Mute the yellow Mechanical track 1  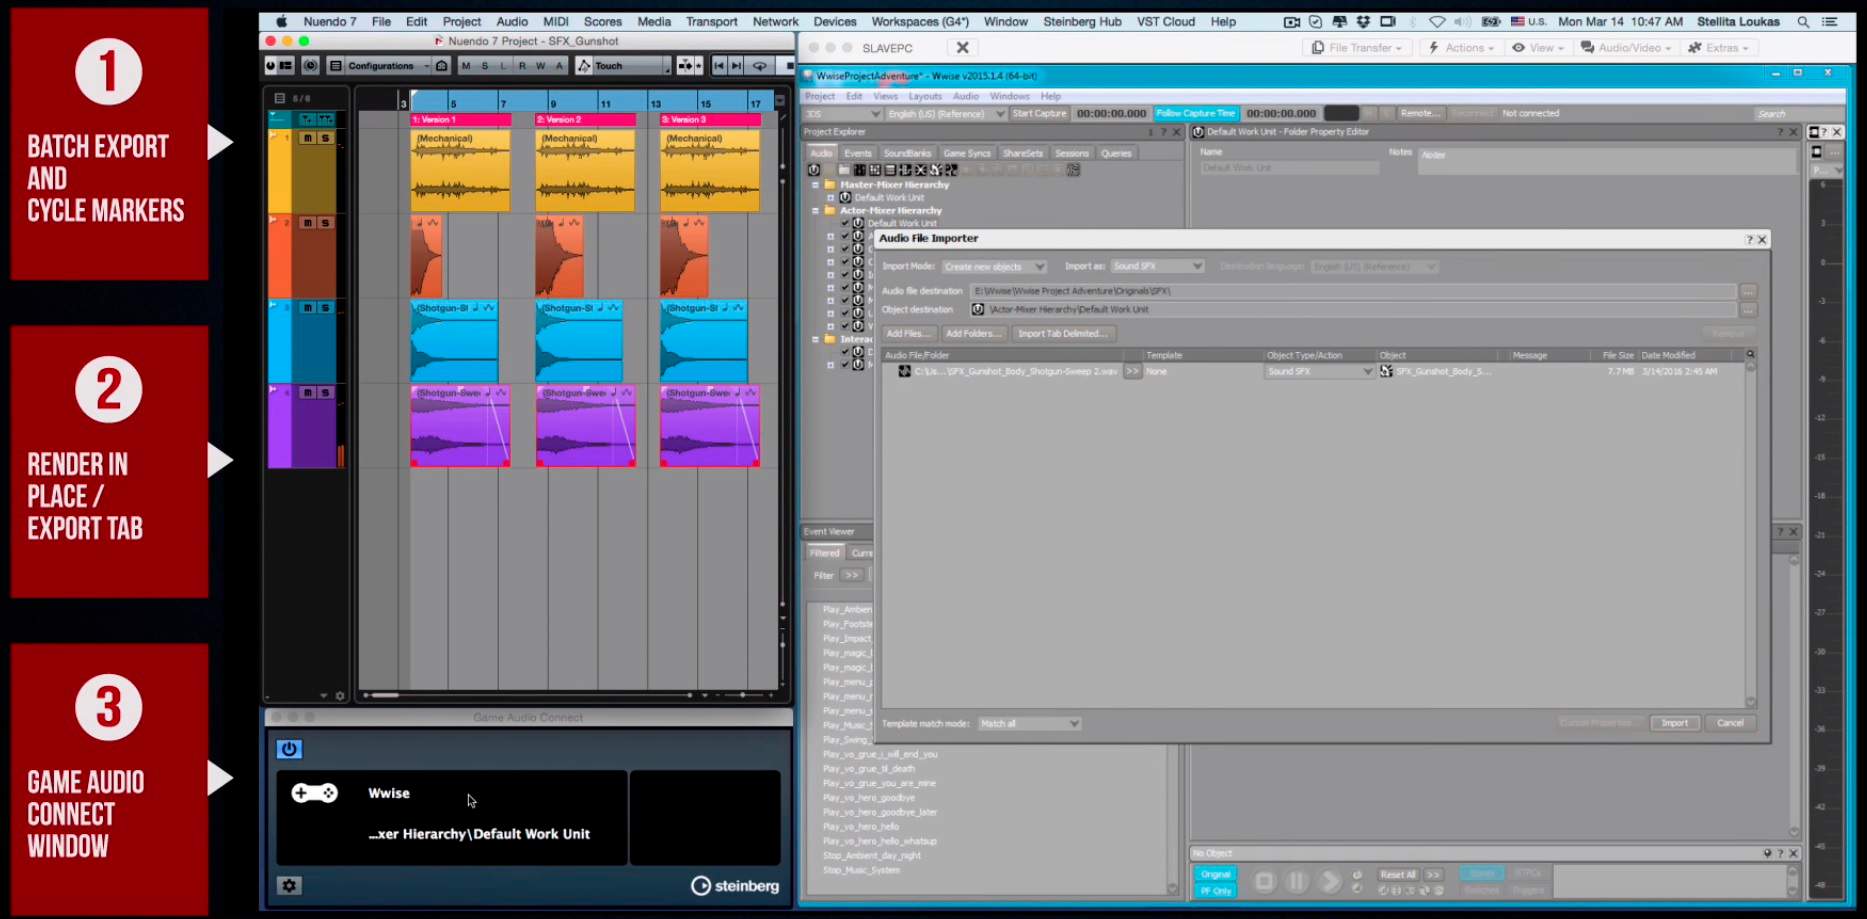tap(307, 138)
